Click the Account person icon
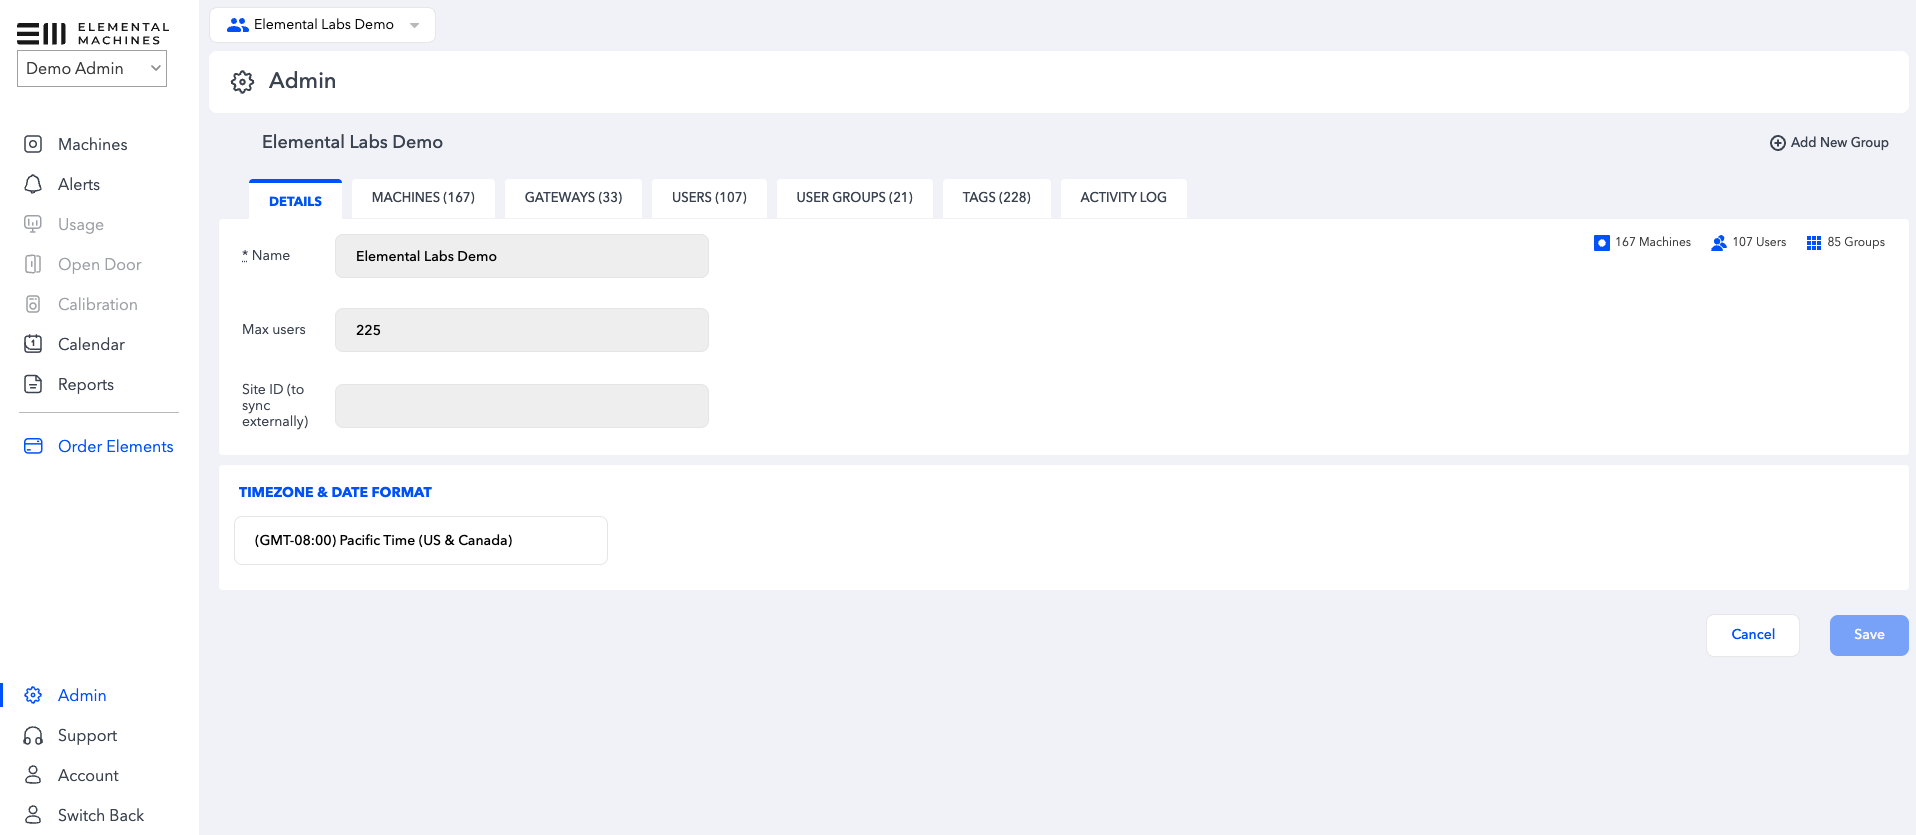 33,775
